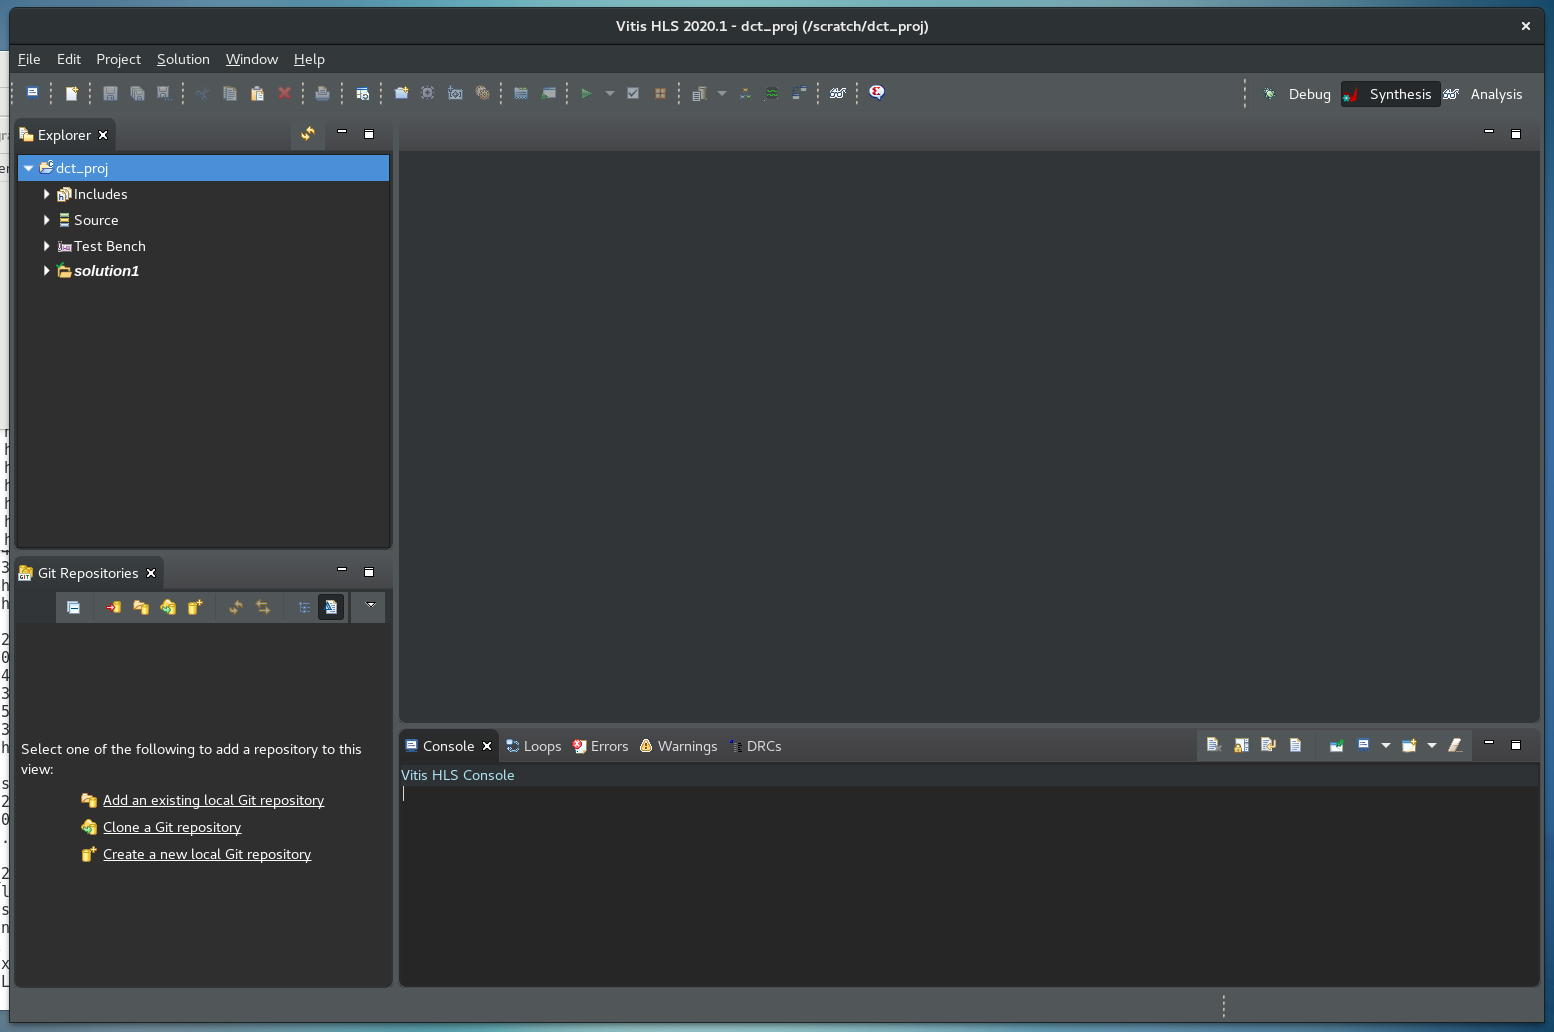Toggle Link with Editor and Selection in Git panel
This screenshot has height=1032, width=1554.
coord(263,607)
